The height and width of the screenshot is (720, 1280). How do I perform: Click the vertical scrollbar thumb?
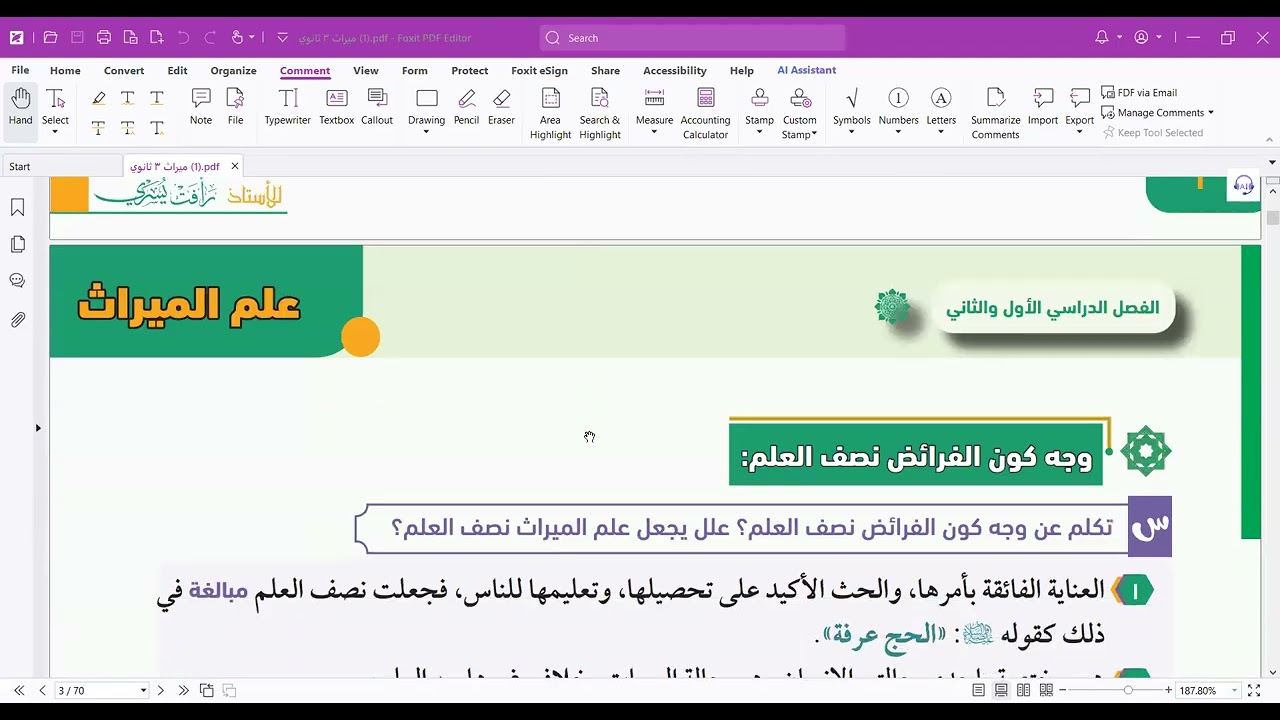[x=1272, y=218]
